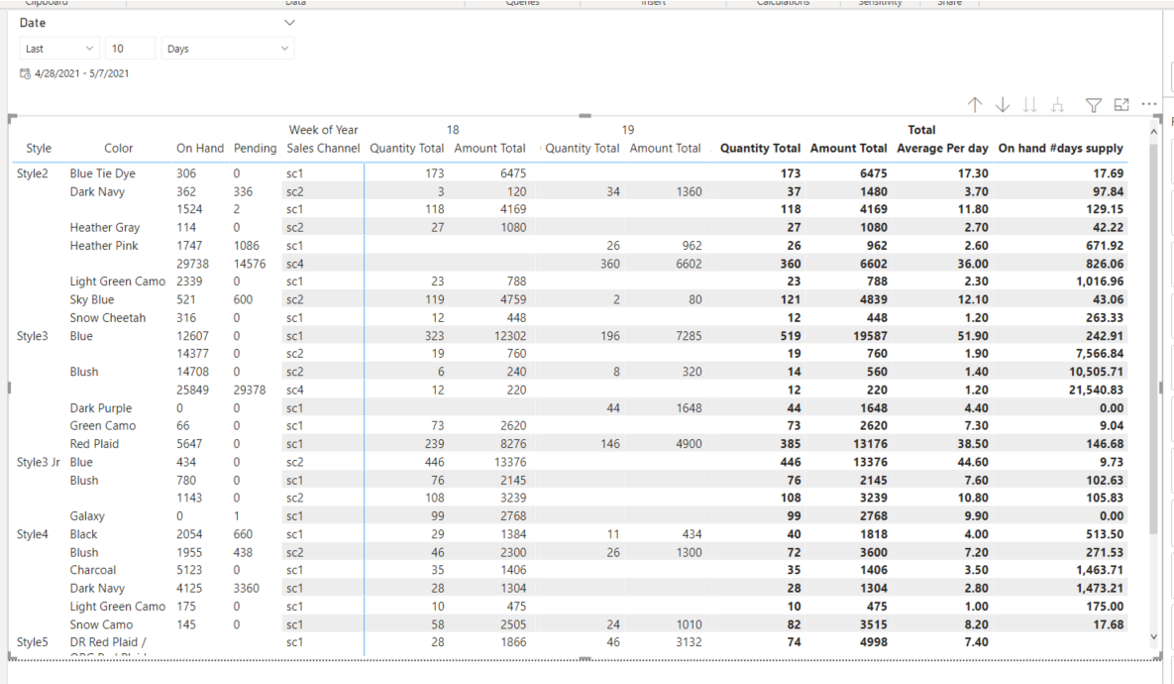Click the Heather Gray color cell
Screen dimensions: 1174x684
point(105,228)
